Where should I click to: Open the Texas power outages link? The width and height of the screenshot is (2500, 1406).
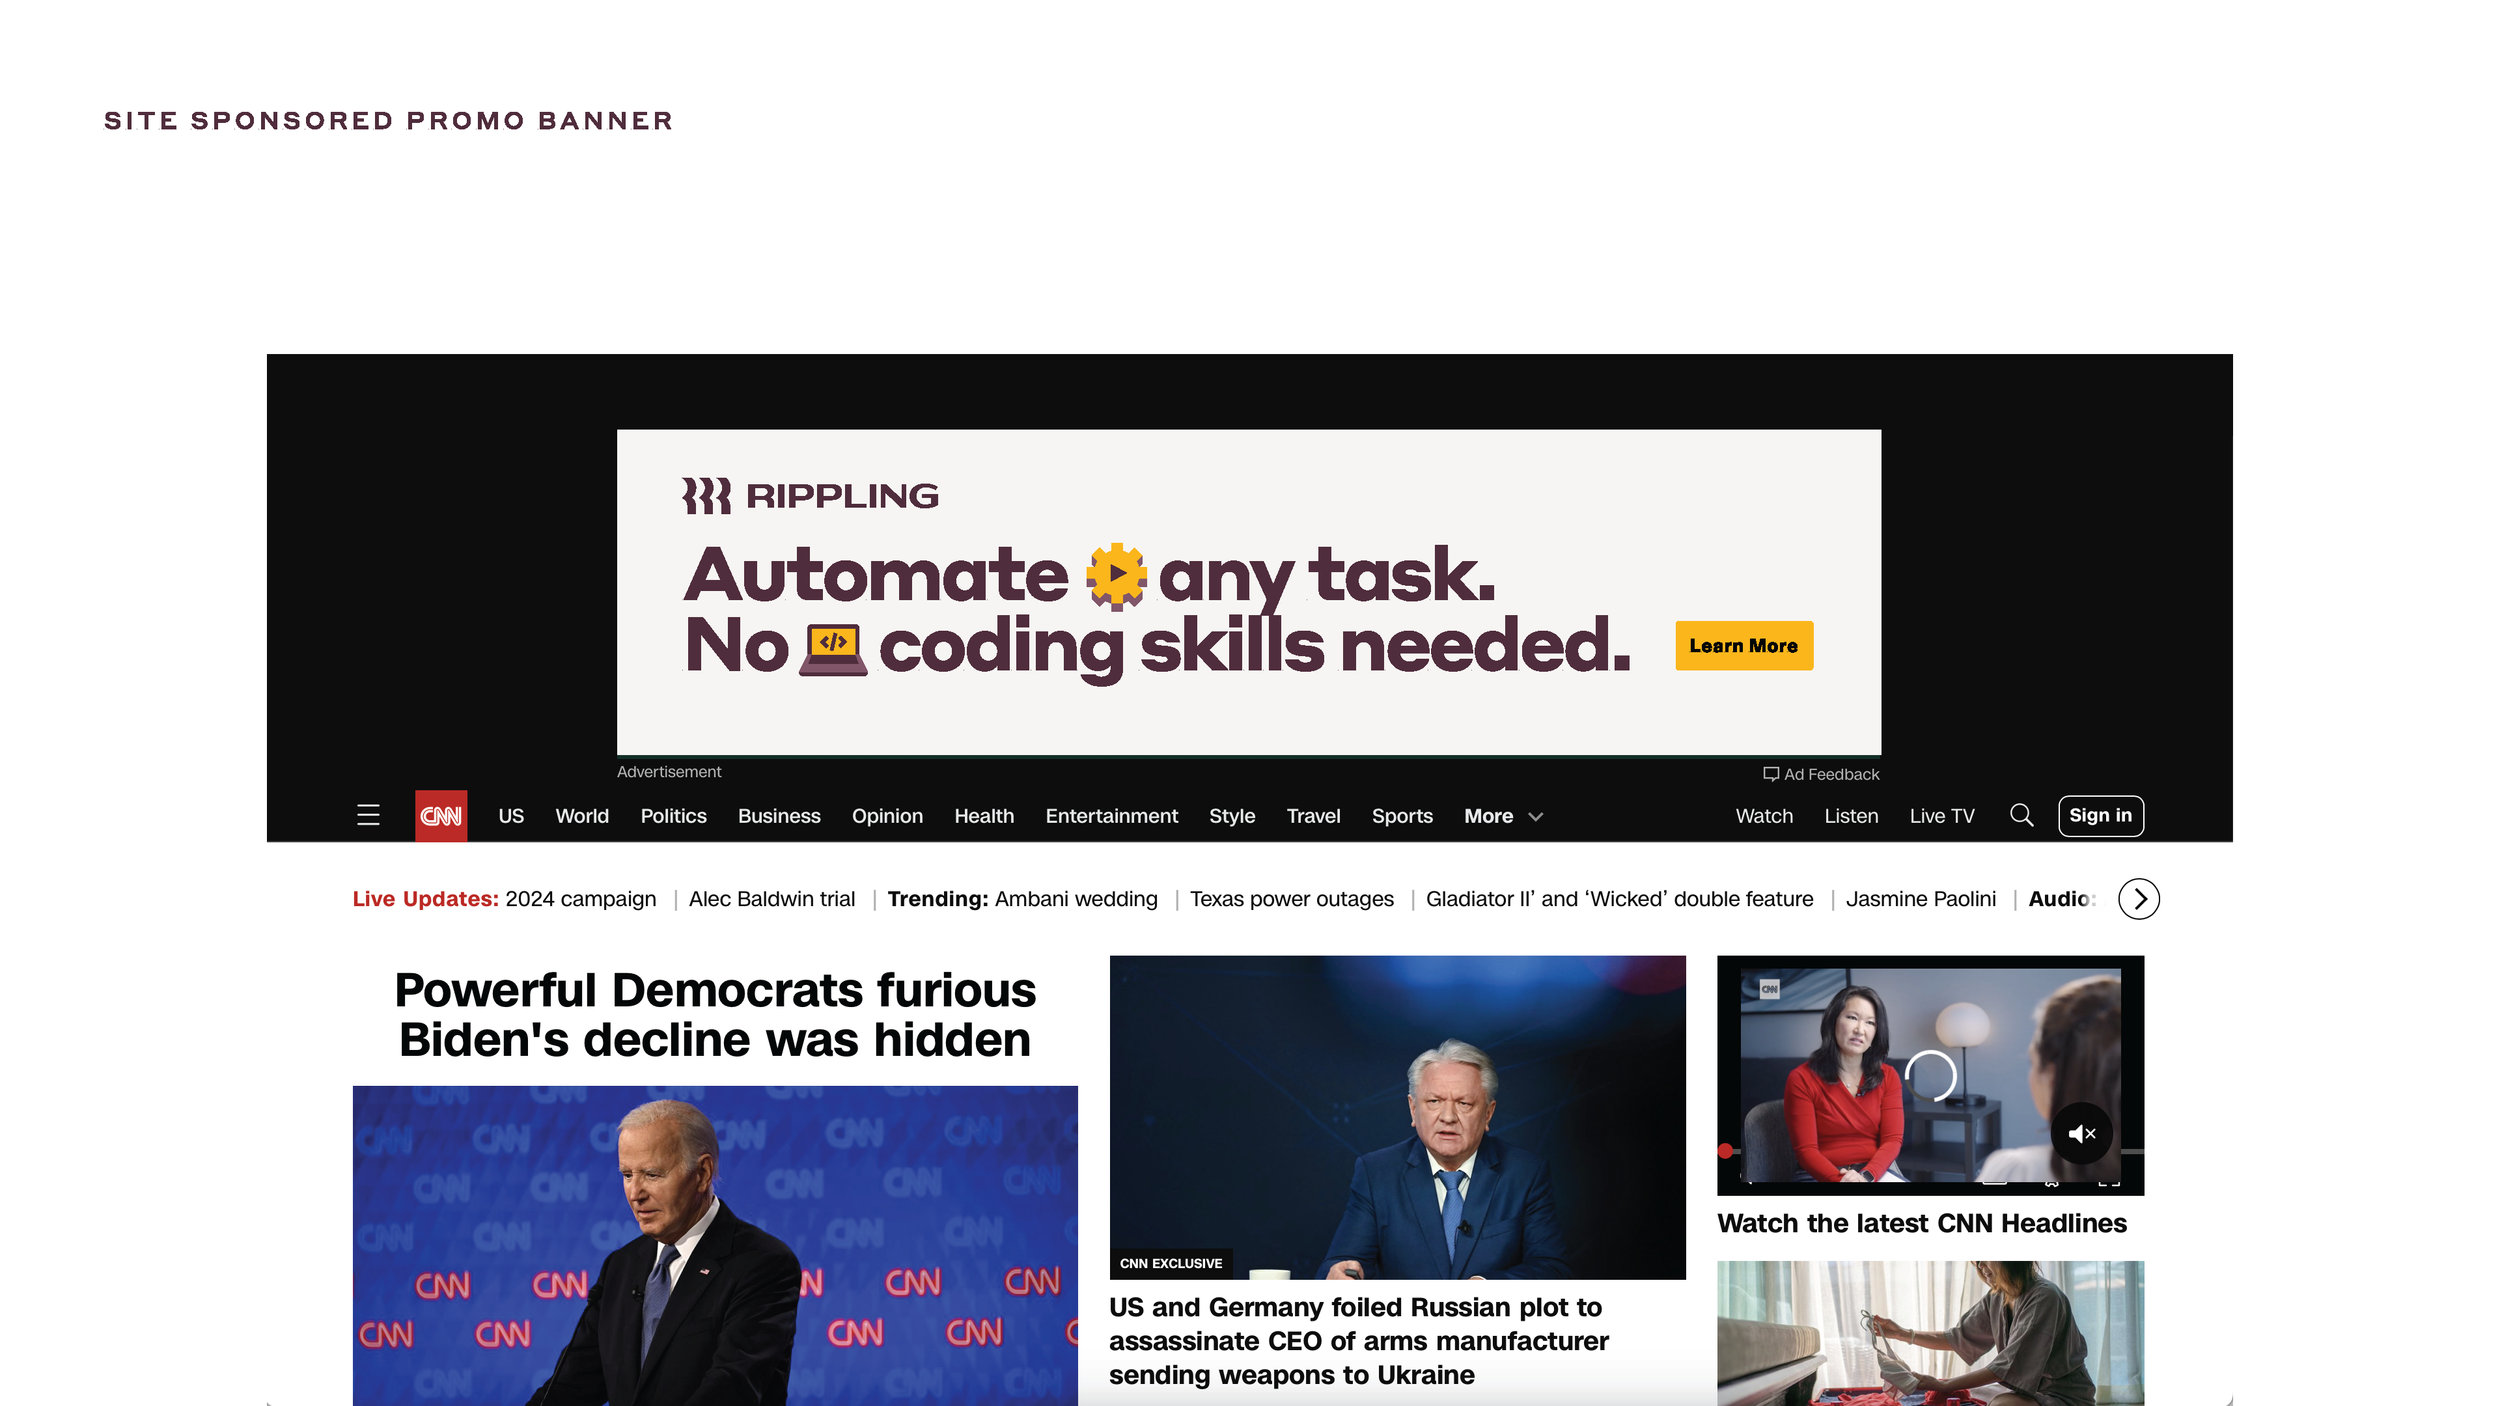point(1291,899)
